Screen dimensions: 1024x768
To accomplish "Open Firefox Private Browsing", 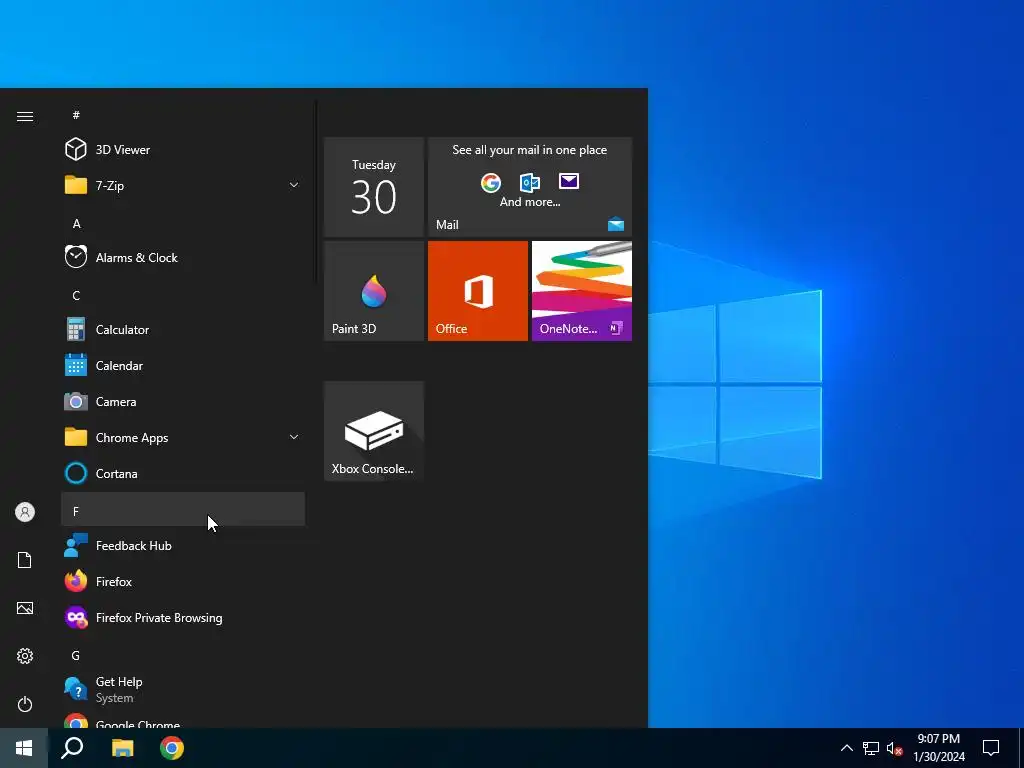I will click(183, 618).
